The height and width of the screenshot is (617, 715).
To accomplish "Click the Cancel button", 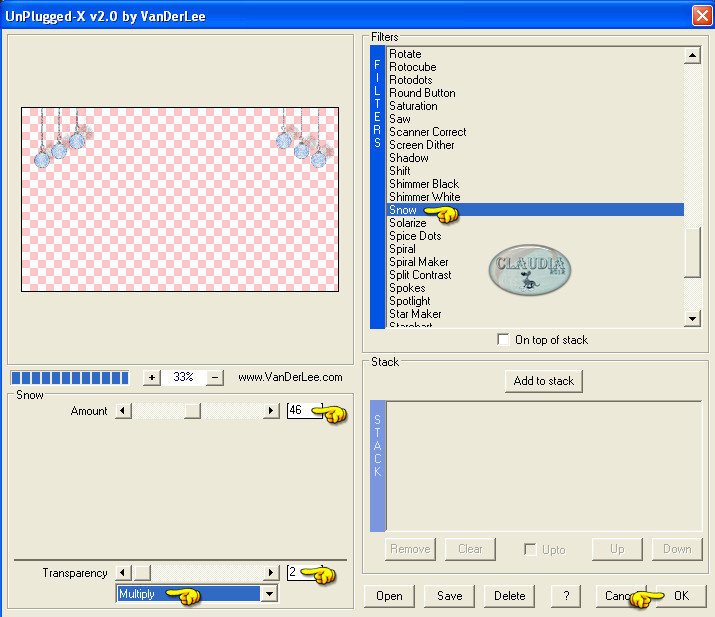I will (x=621, y=596).
